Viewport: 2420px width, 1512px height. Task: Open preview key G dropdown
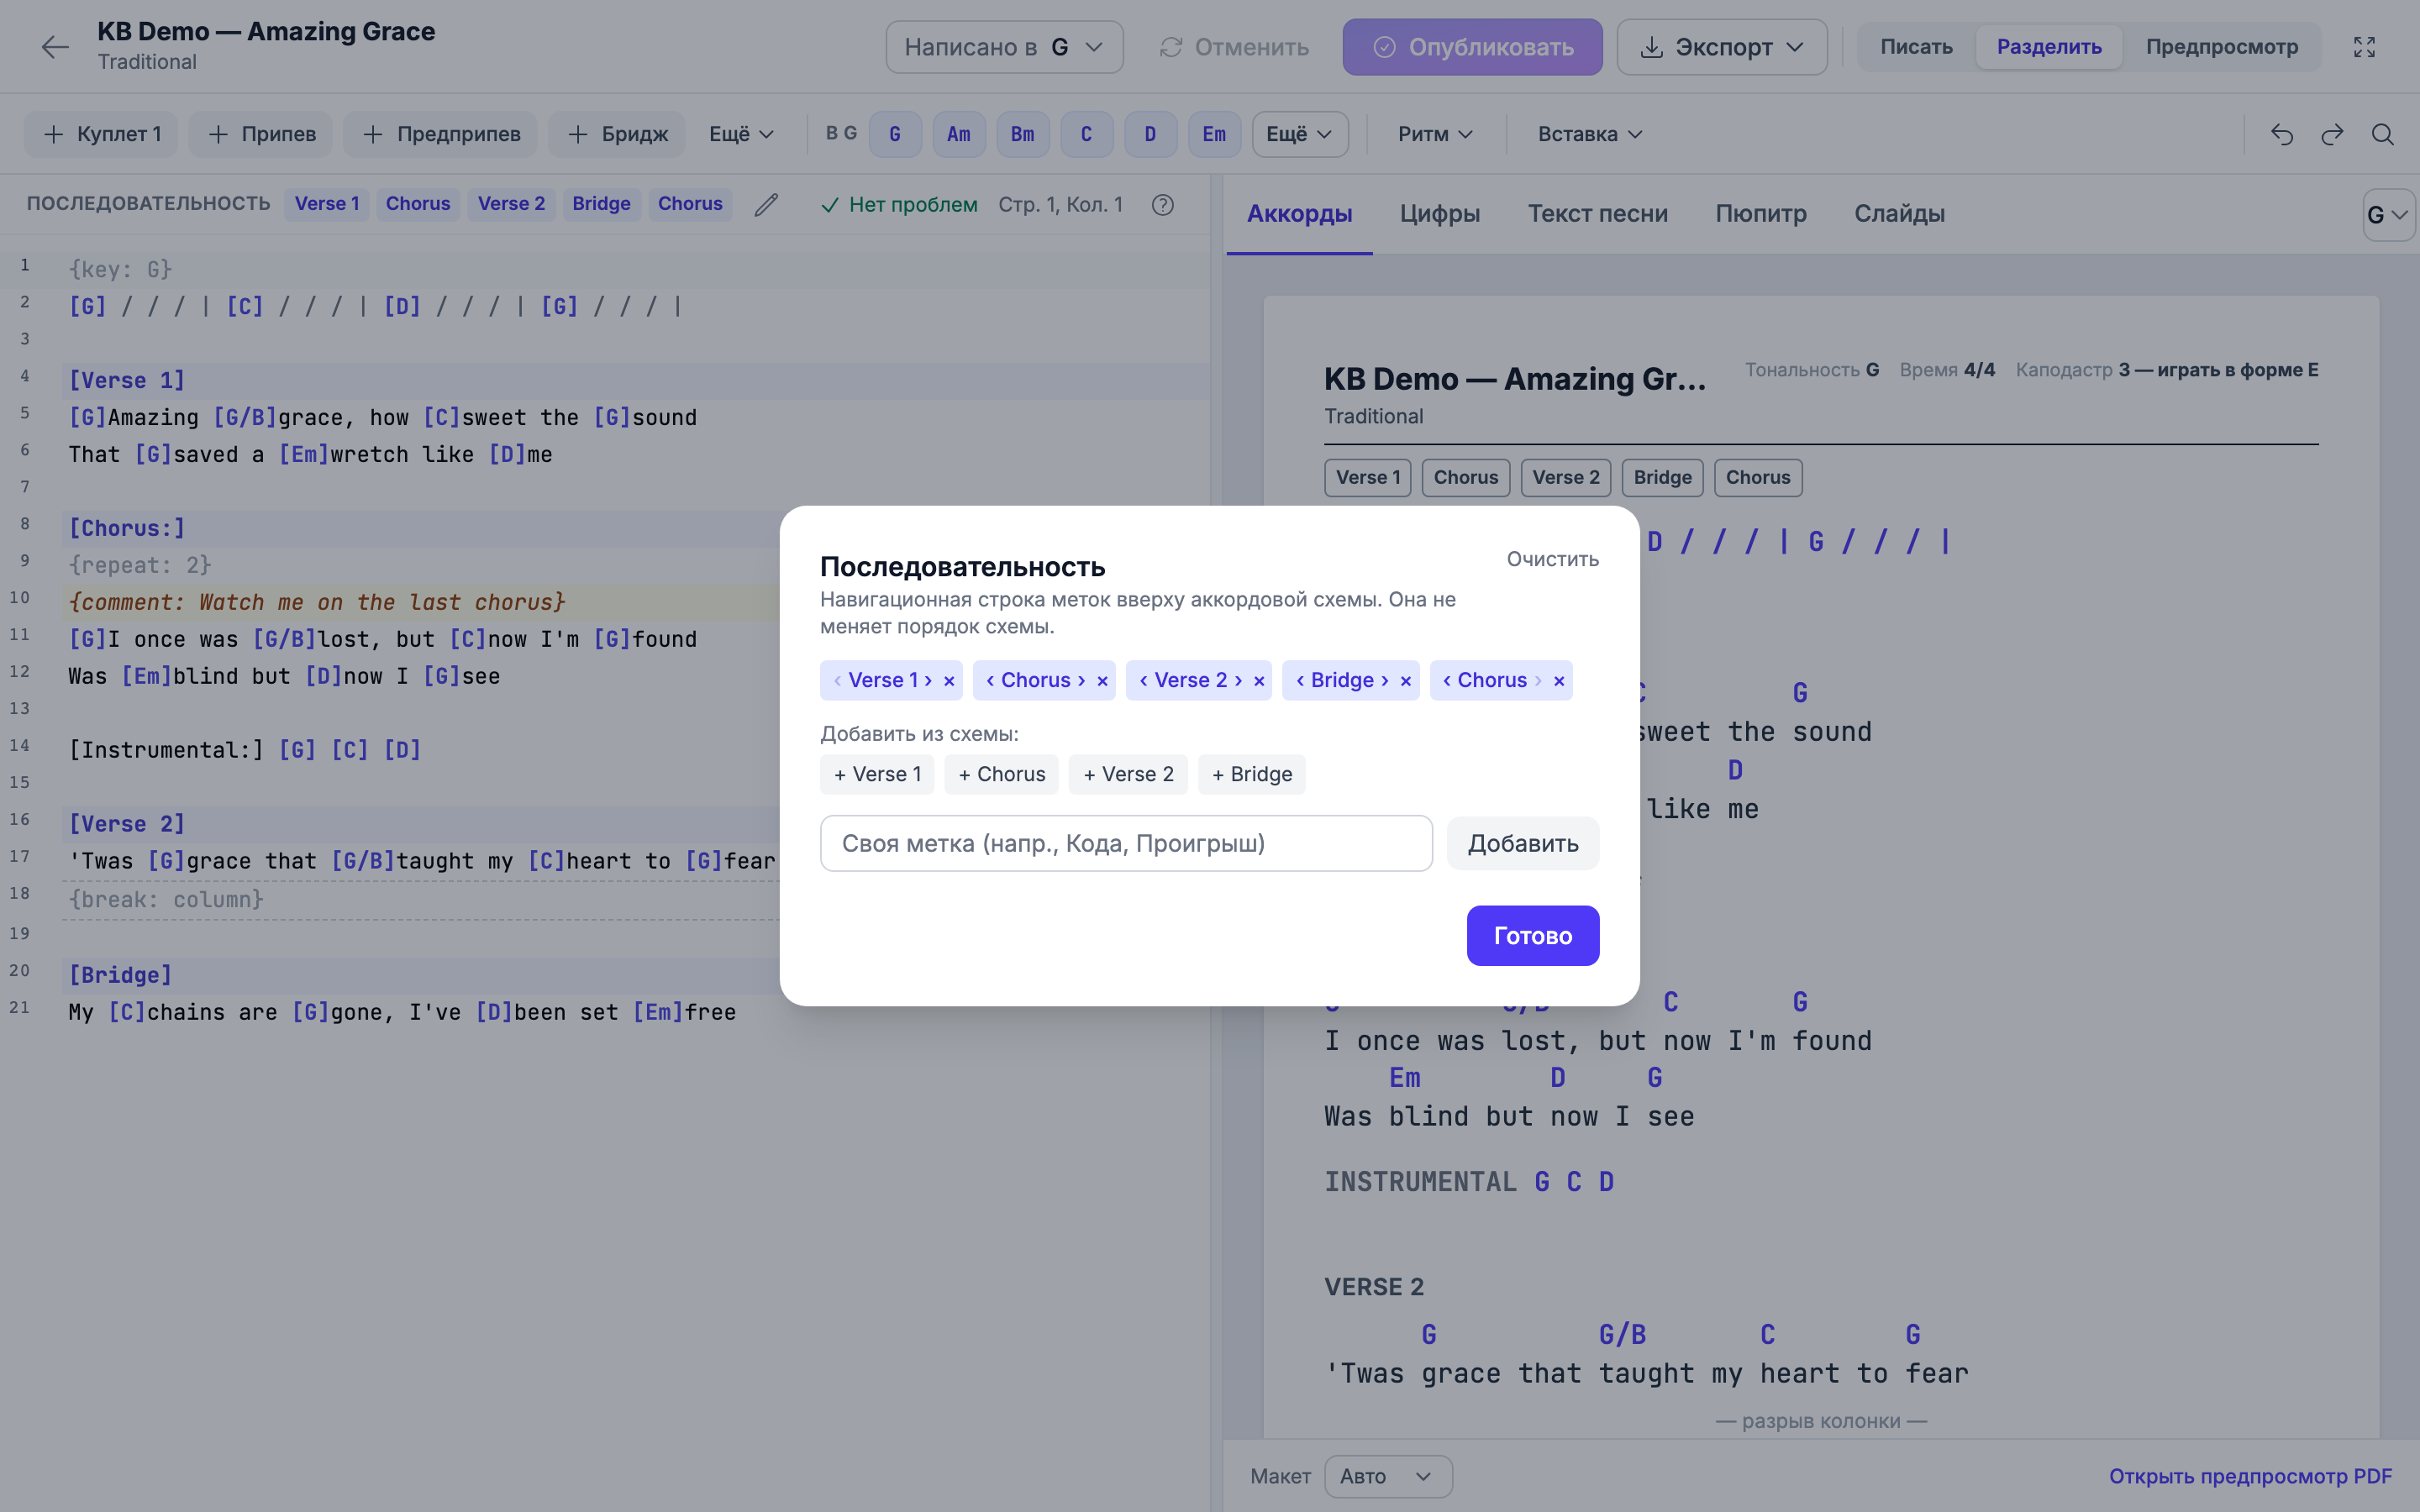(x=2388, y=214)
